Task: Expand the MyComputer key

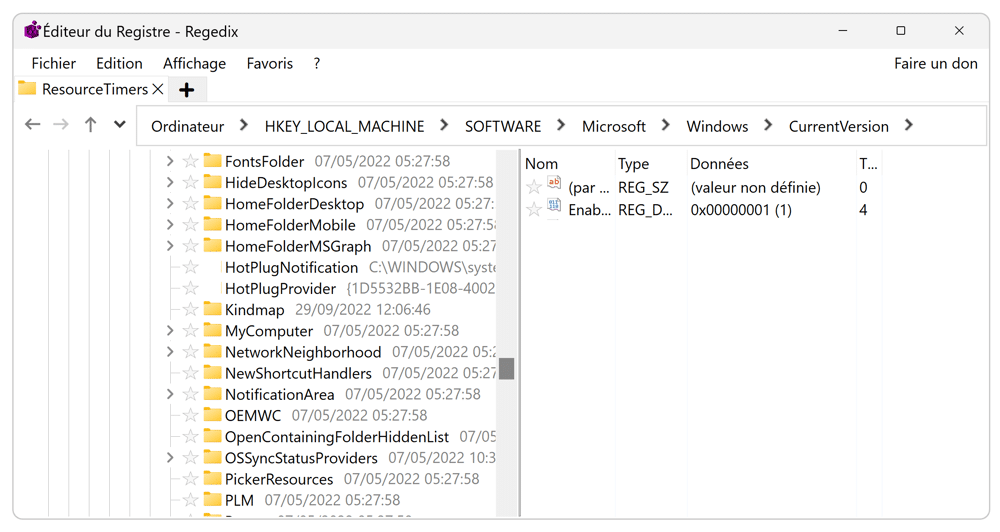Action: point(170,331)
